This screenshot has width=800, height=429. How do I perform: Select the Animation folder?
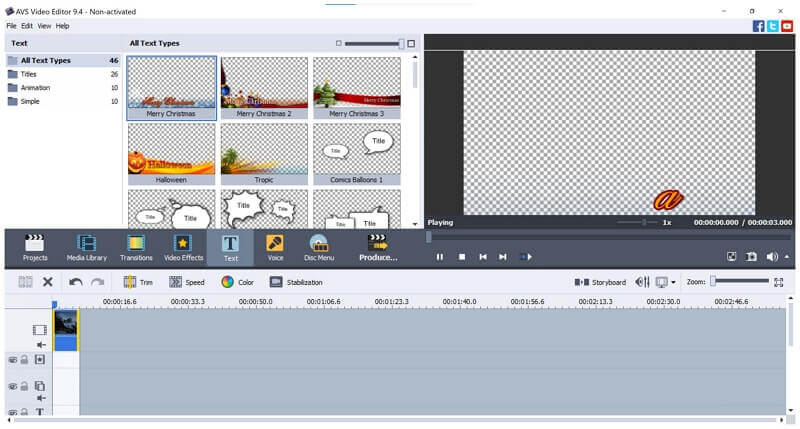point(63,88)
